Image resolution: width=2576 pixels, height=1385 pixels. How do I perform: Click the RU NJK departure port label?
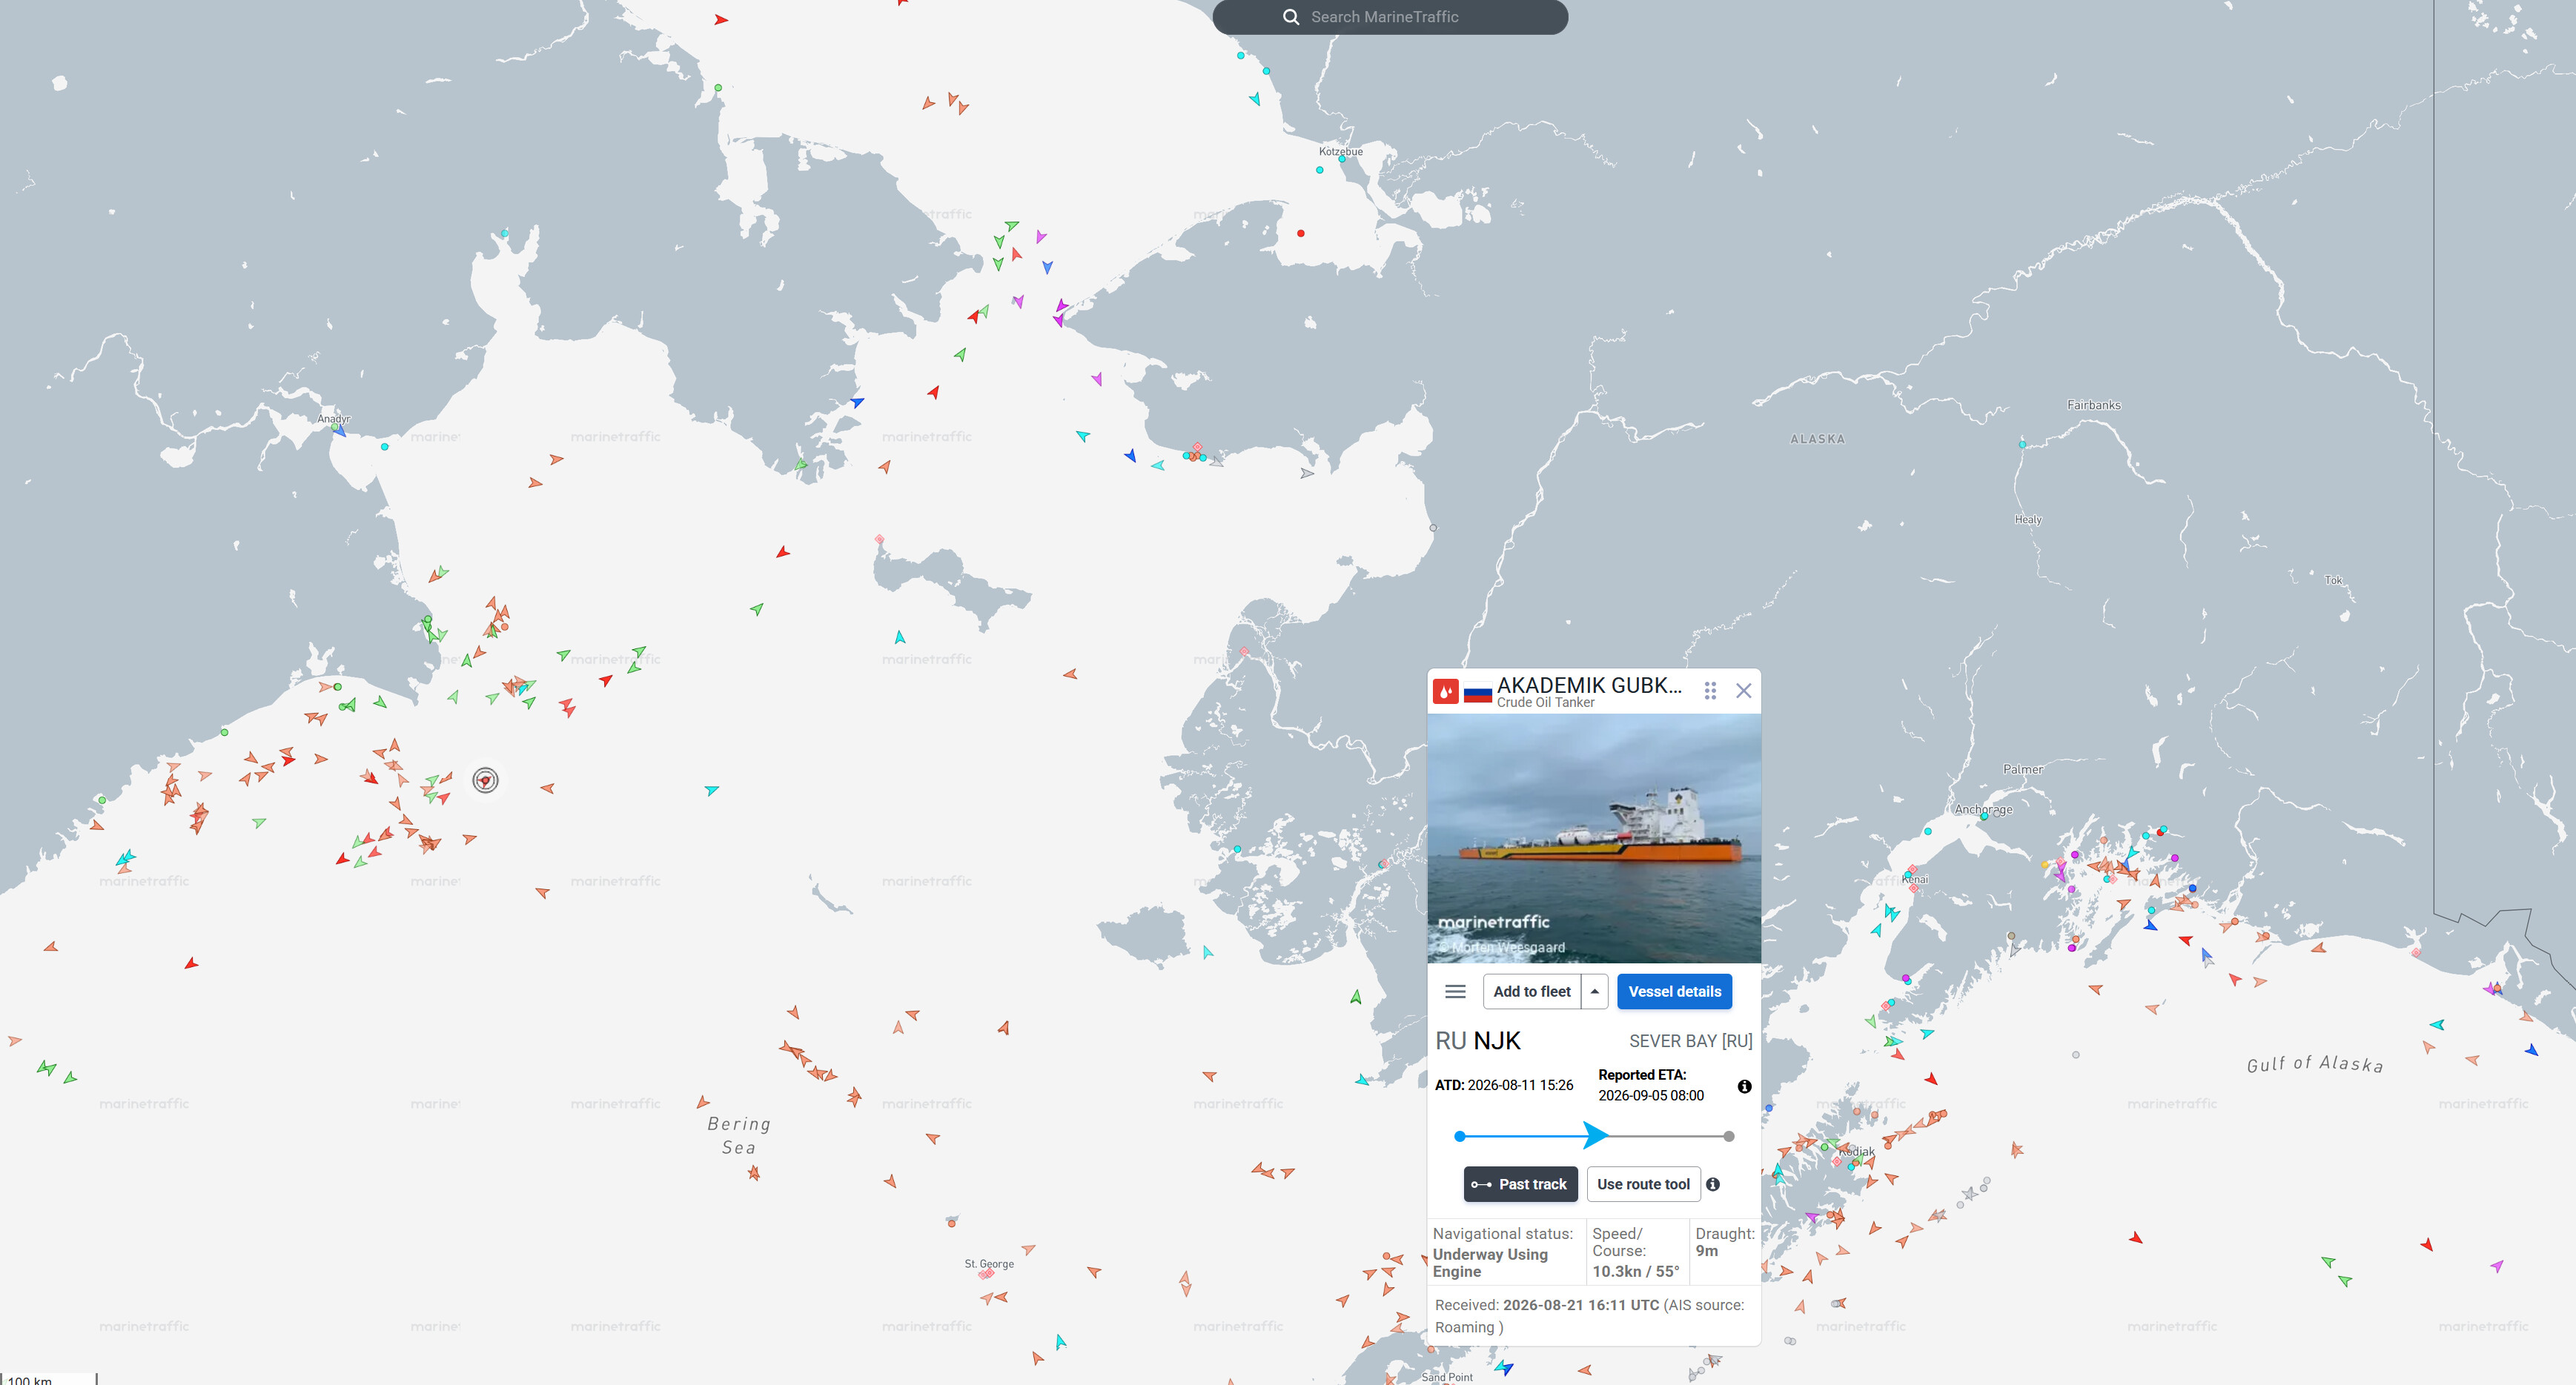tap(1477, 1041)
